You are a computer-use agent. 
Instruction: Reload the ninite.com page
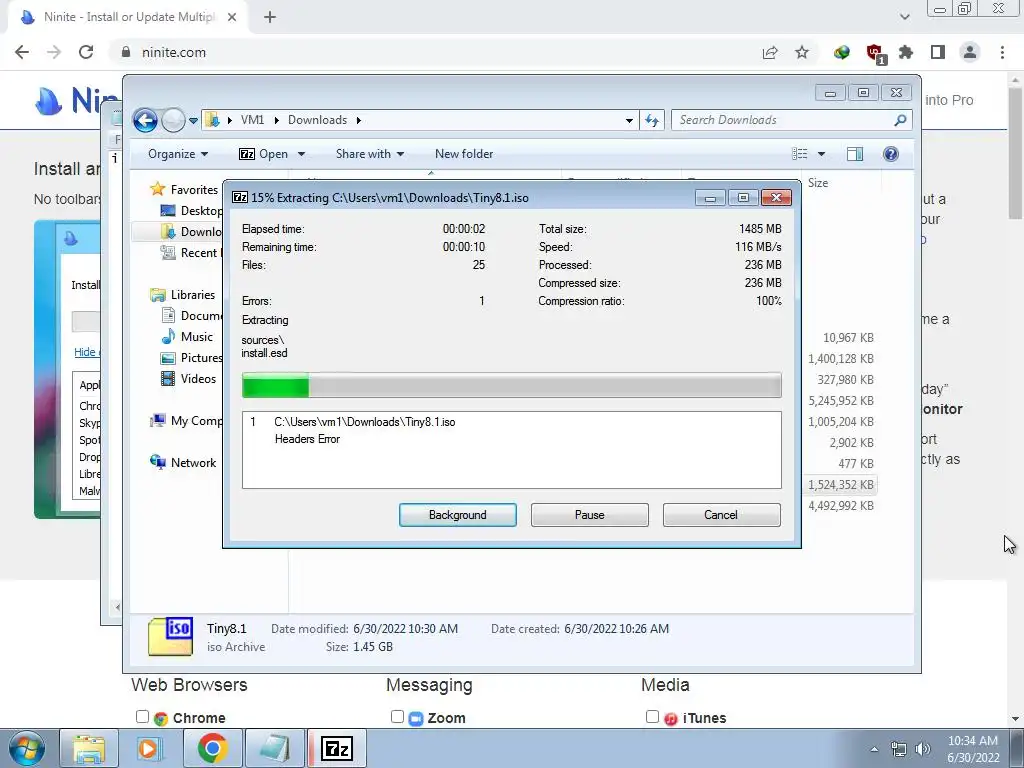tap(86, 52)
